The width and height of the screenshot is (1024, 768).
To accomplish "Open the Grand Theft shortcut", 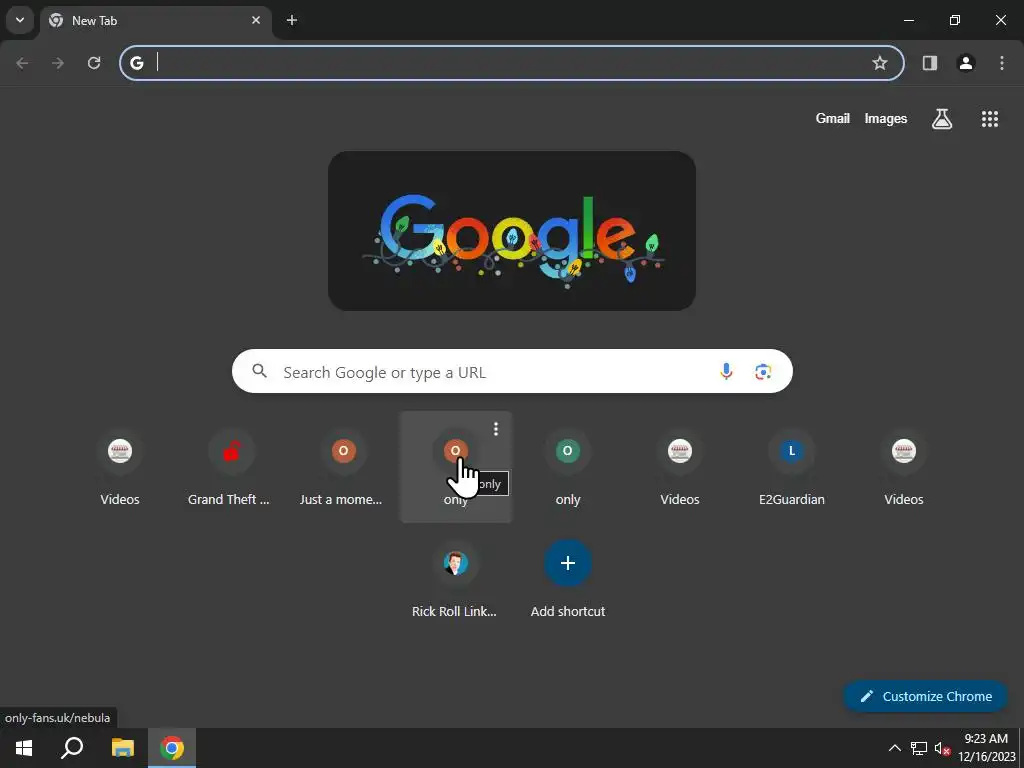I will tap(232, 467).
